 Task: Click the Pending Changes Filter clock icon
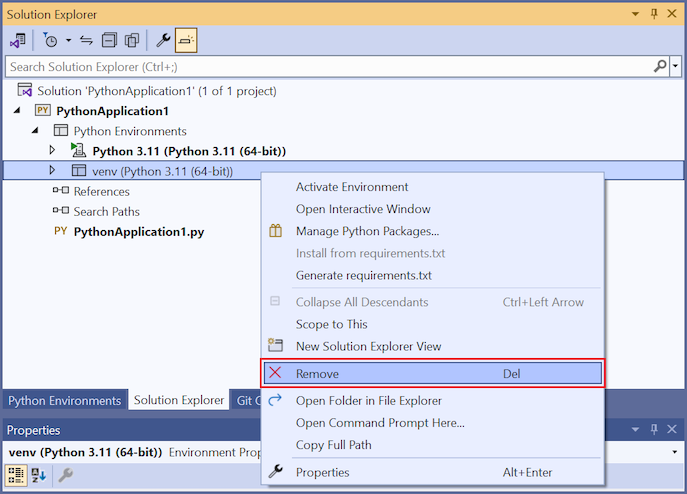(51, 41)
